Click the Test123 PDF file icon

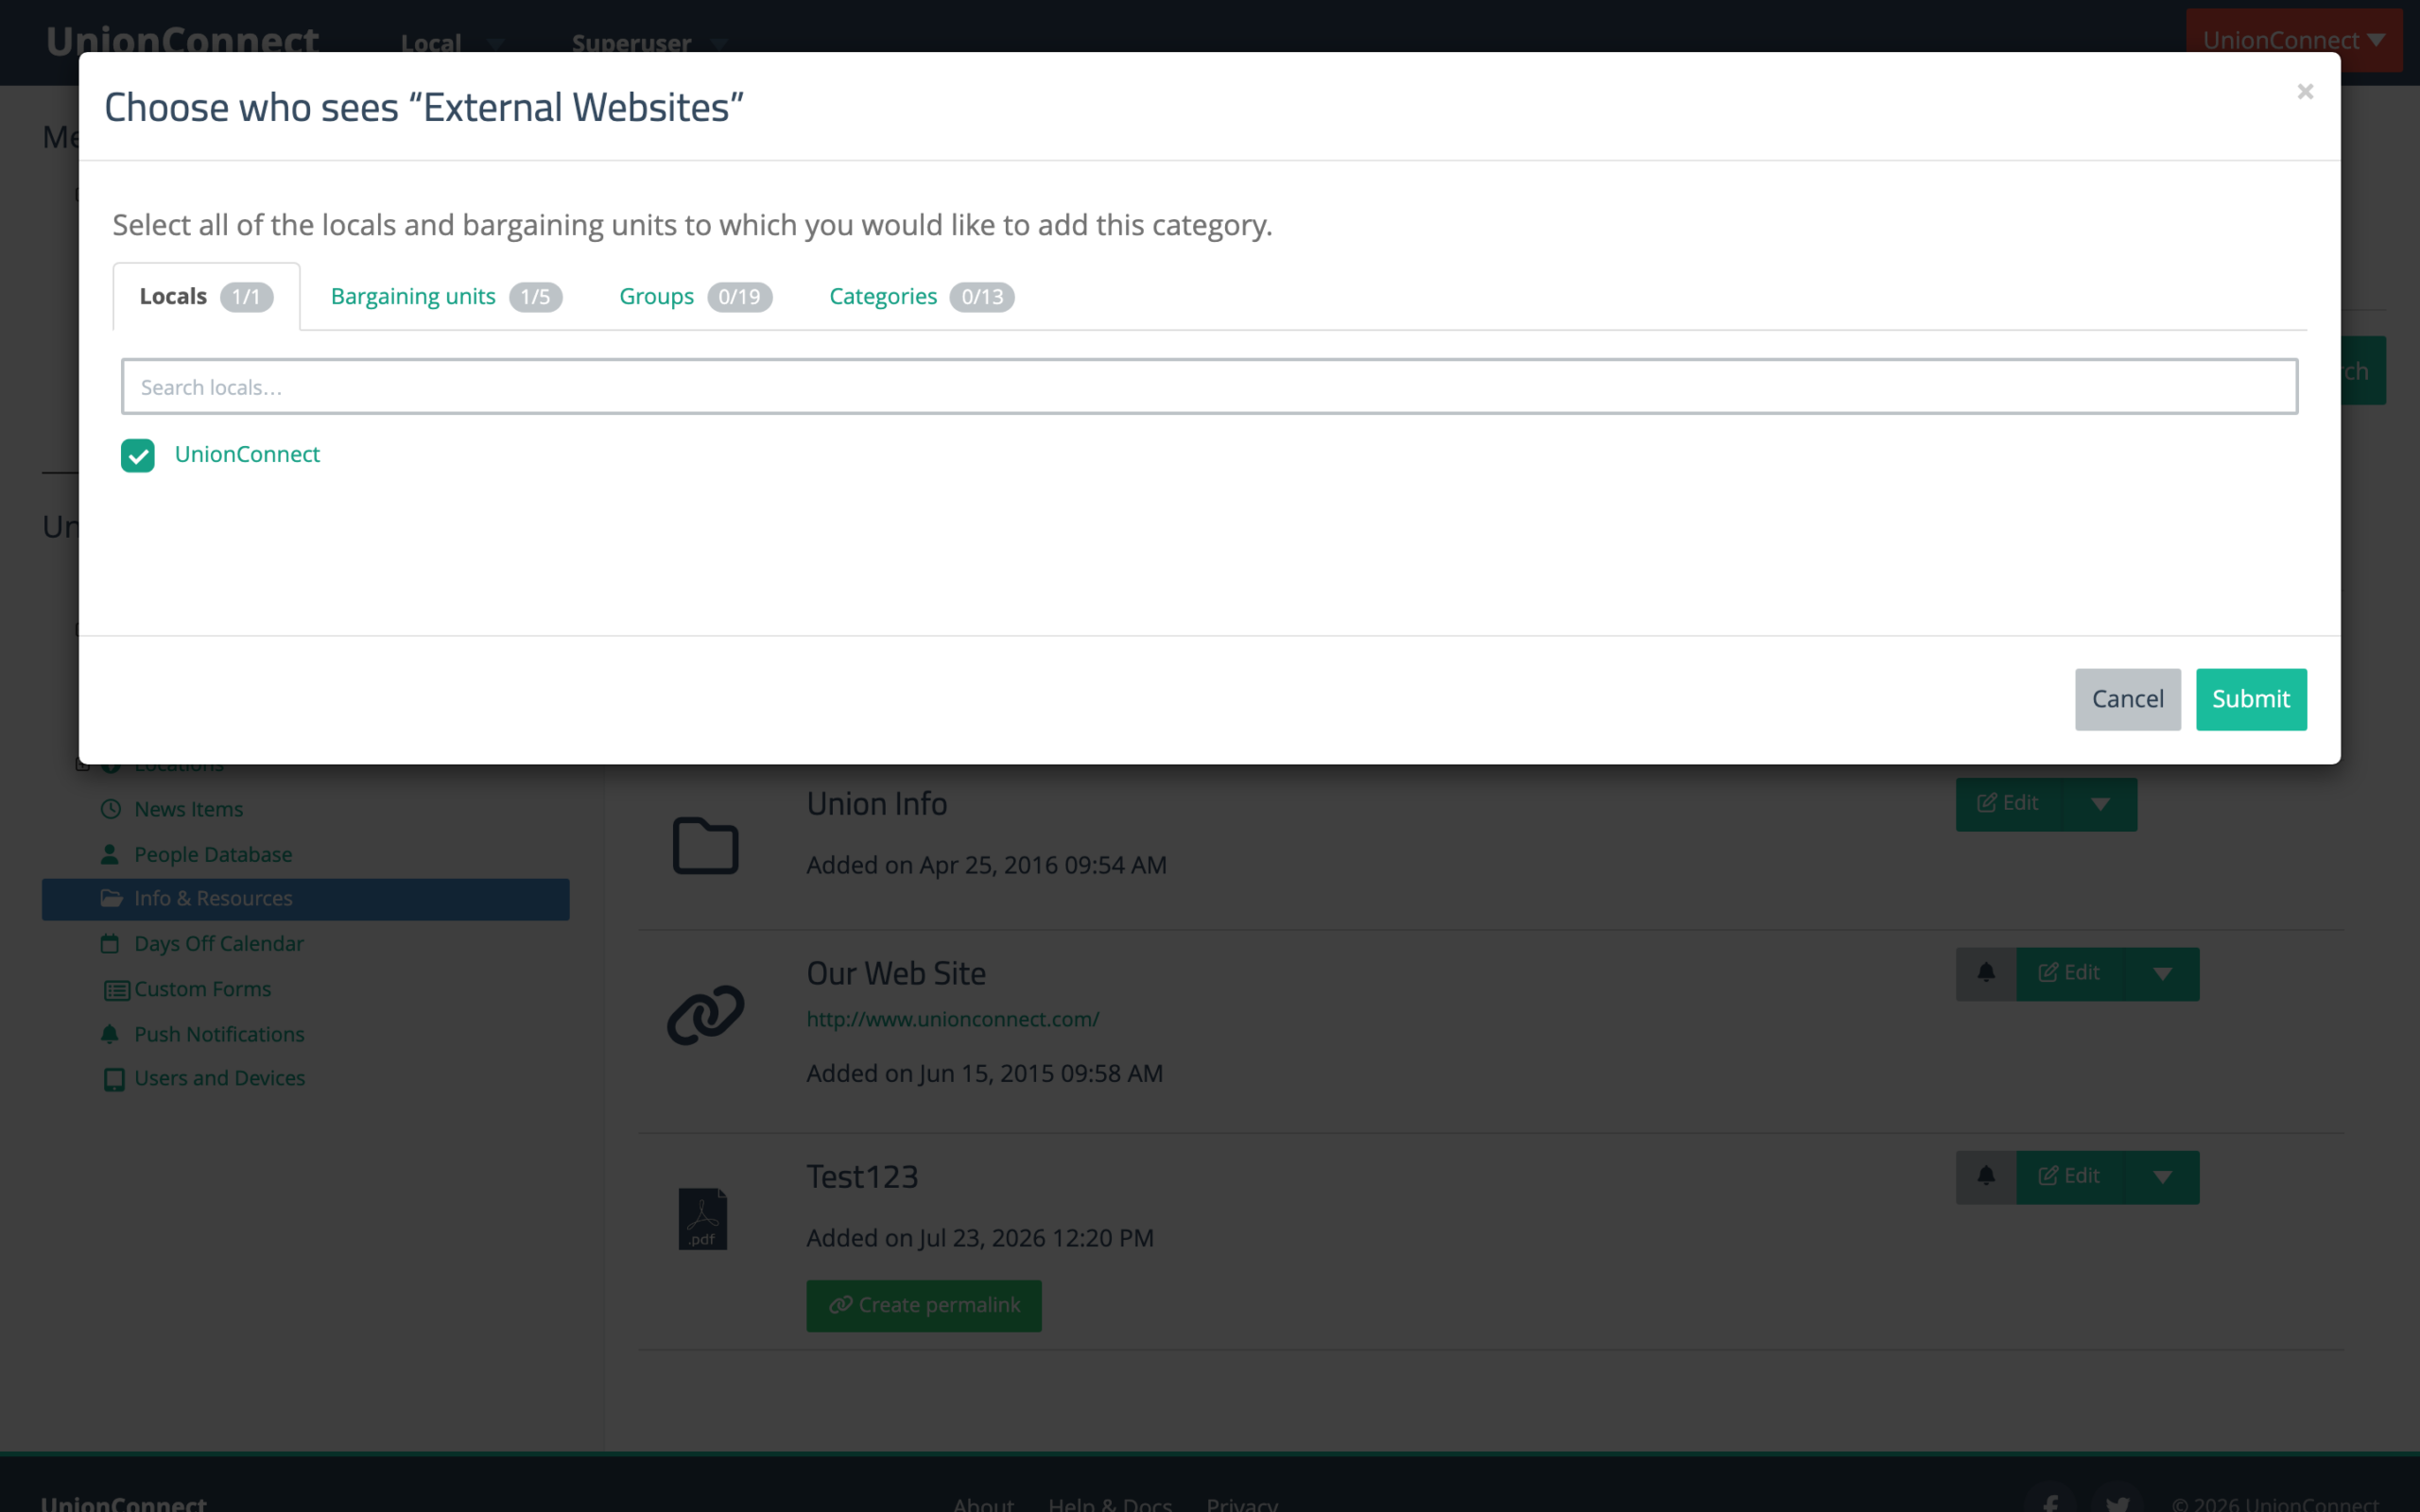pos(703,1219)
